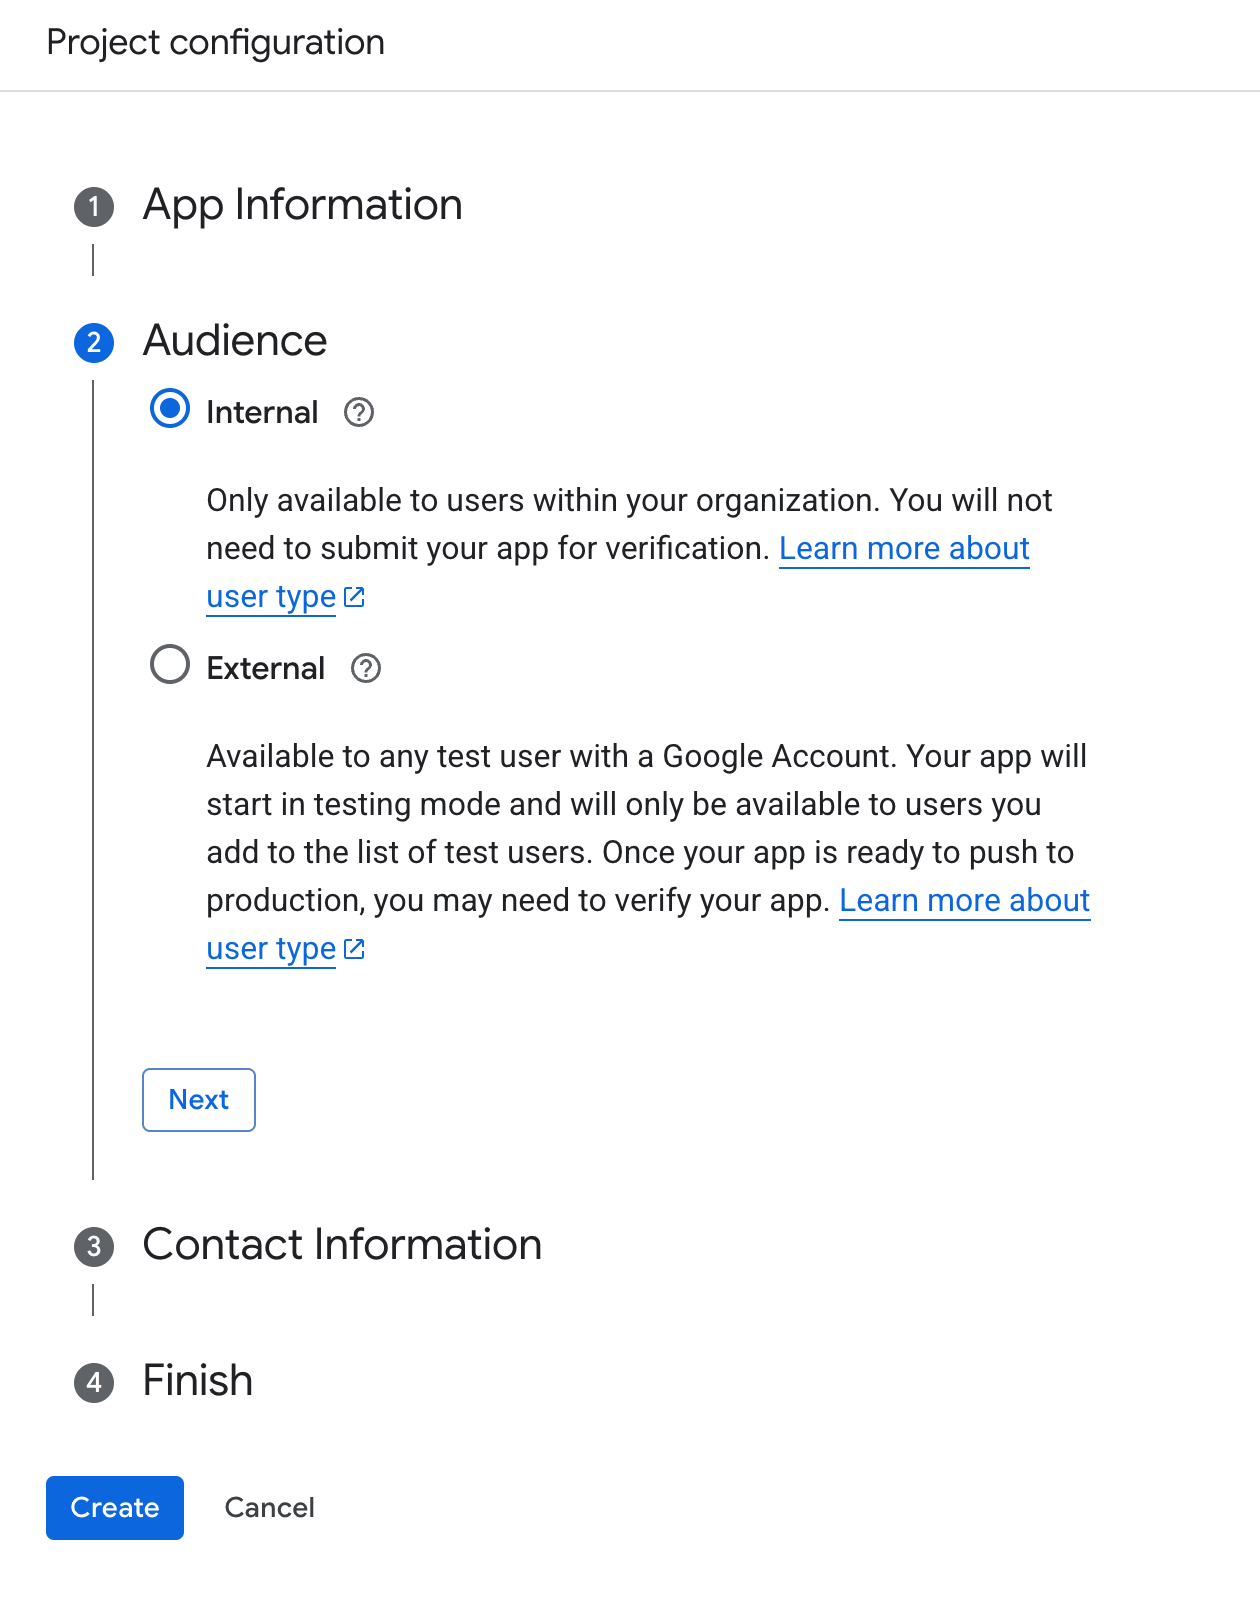Cancel the project configuration
This screenshot has width=1260, height=1600.
pyautogui.click(x=269, y=1508)
